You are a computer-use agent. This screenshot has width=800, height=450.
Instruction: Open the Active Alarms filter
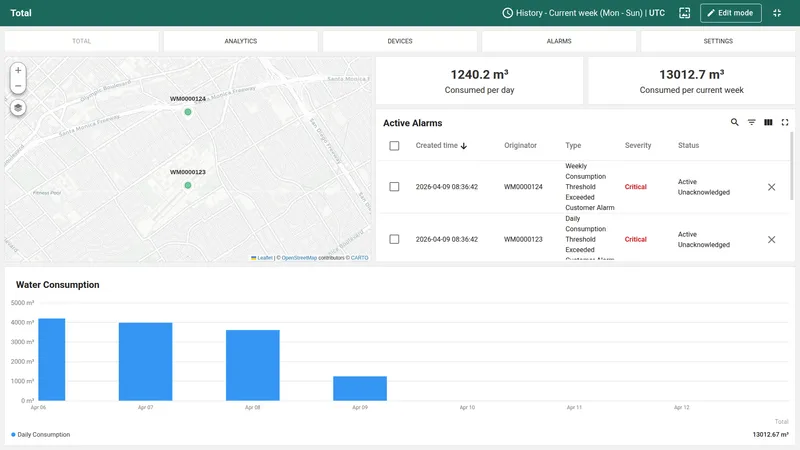[x=752, y=122]
